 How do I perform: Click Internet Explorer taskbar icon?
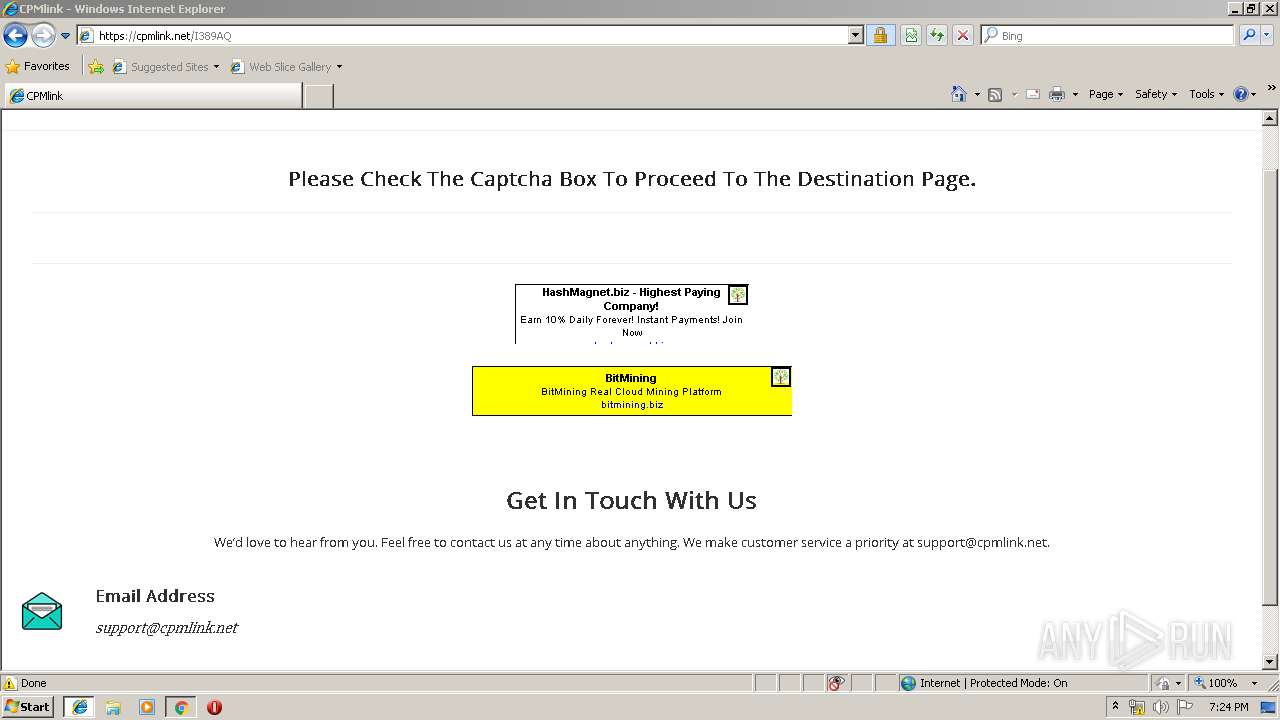[79, 707]
